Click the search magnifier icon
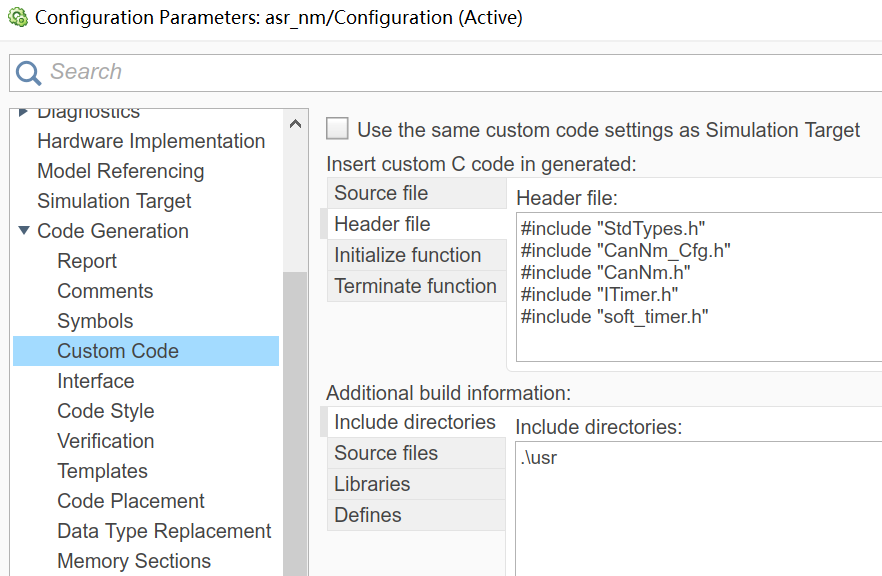The height and width of the screenshot is (576, 882). (x=28, y=73)
